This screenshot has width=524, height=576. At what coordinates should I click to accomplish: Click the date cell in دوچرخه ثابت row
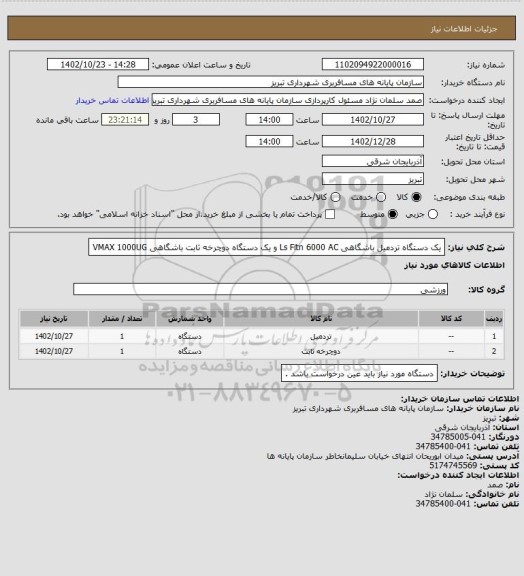[x=54, y=352]
